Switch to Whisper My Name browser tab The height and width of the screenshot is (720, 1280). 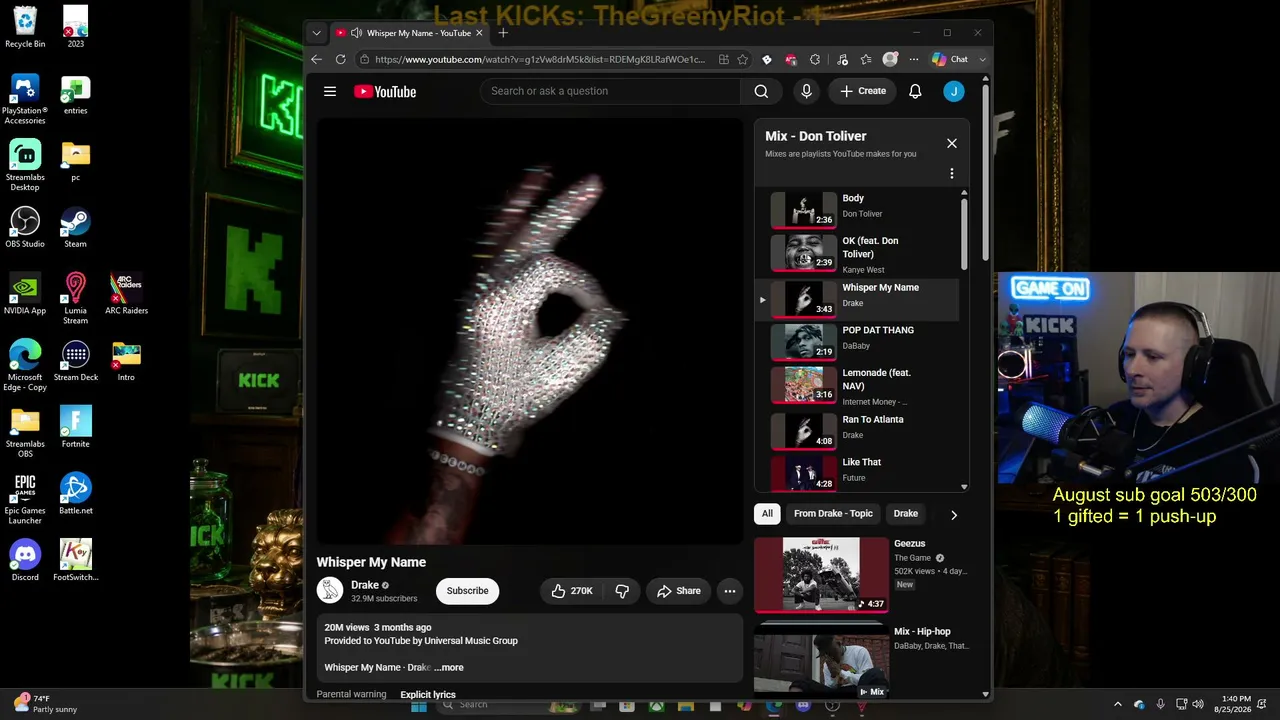[x=410, y=33]
